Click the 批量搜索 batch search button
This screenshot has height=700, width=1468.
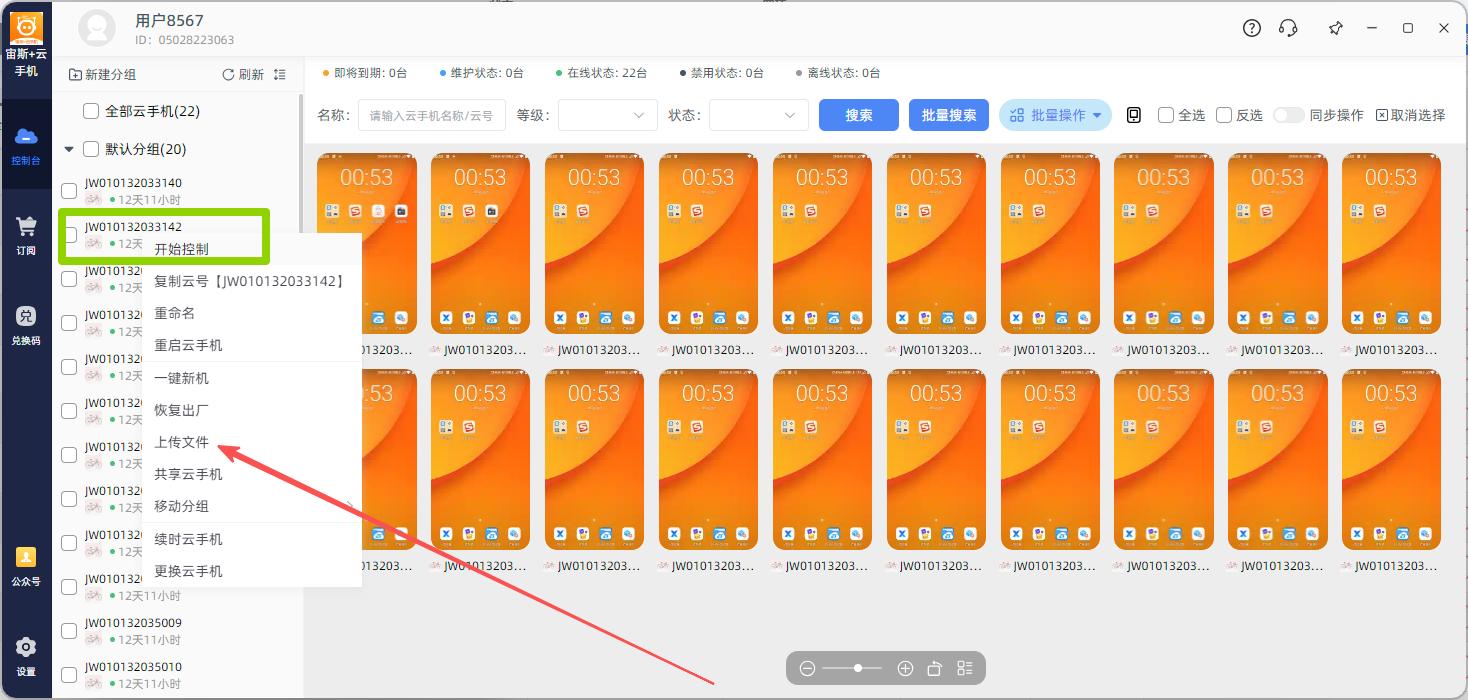coord(949,115)
